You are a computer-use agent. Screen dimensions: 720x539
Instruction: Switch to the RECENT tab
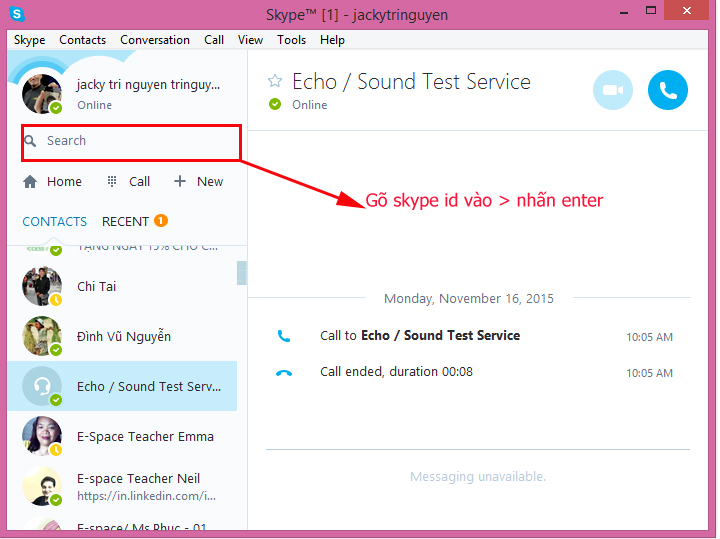pyautogui.click(x=126, y=222)
